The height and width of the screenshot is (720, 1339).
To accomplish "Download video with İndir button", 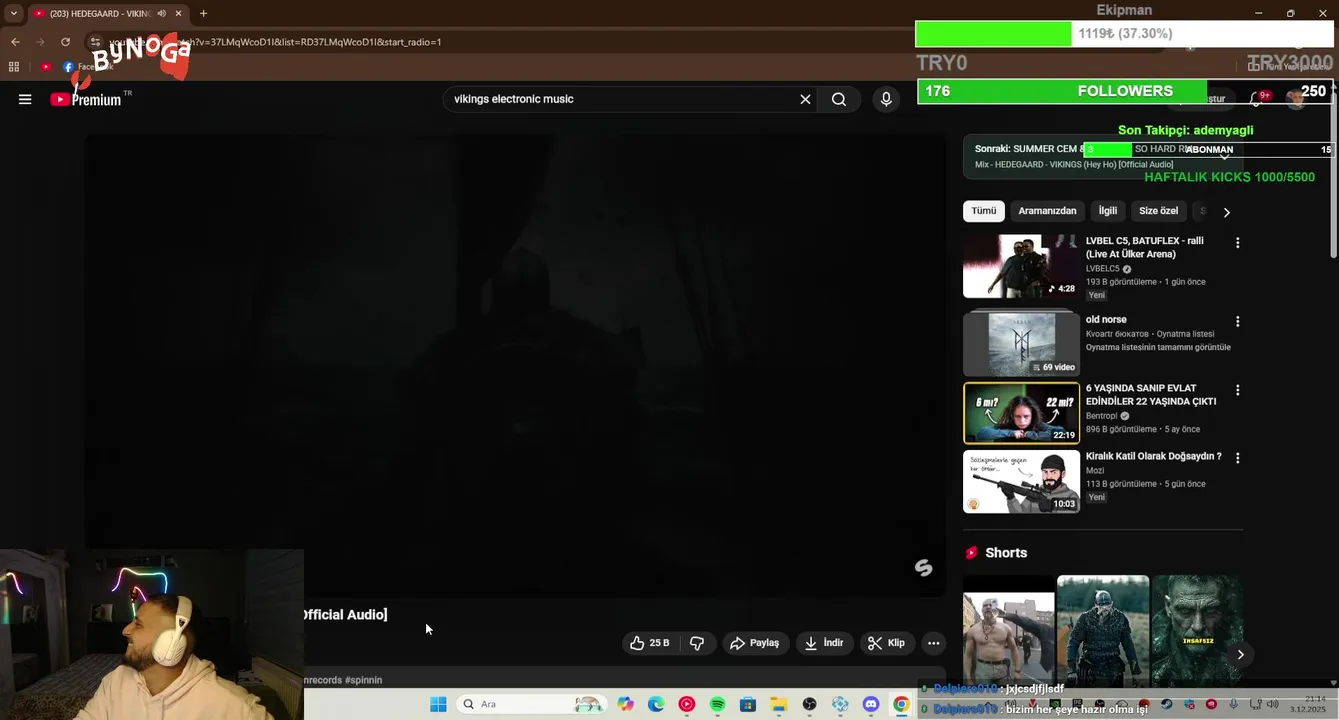I will coord(825,643).
